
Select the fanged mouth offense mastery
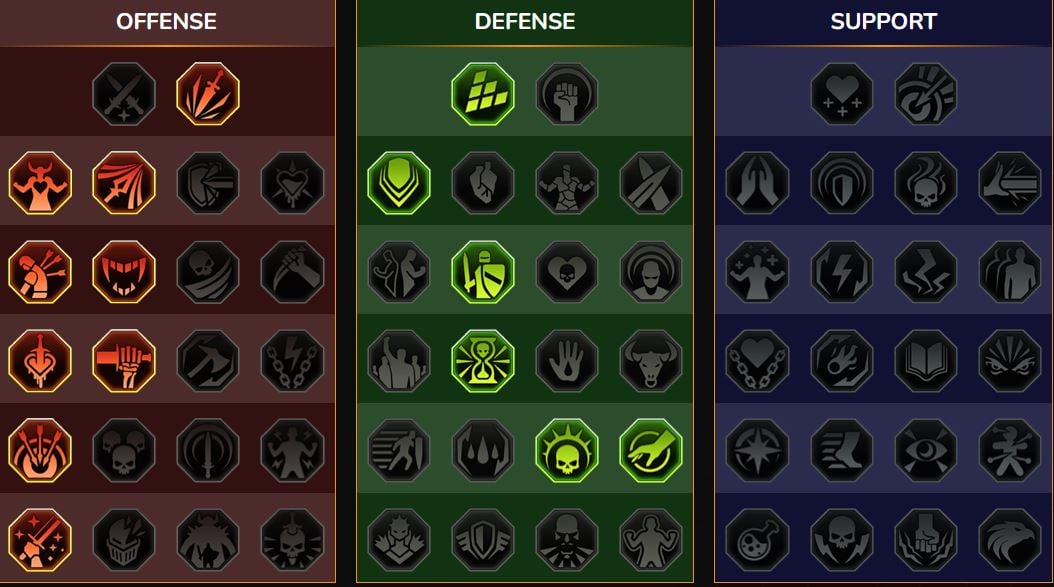[124, 272]
